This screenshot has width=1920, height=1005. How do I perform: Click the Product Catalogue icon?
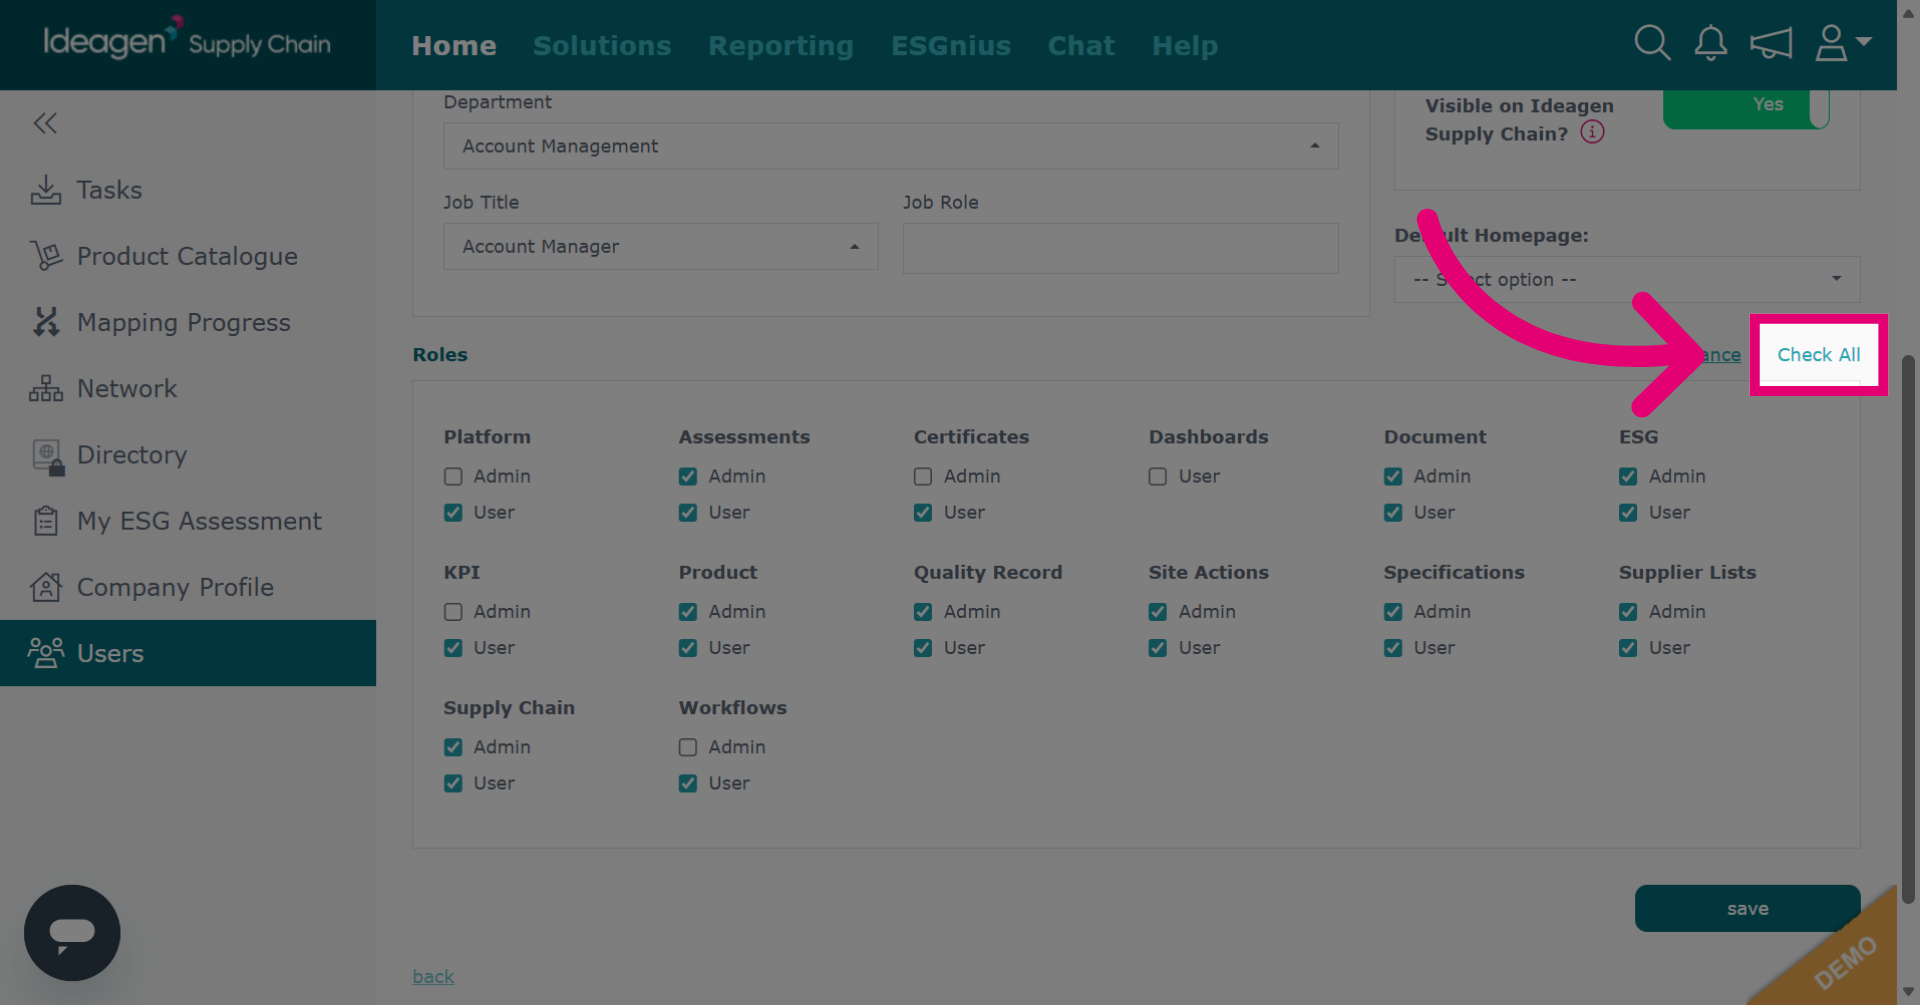click(46, 256)
